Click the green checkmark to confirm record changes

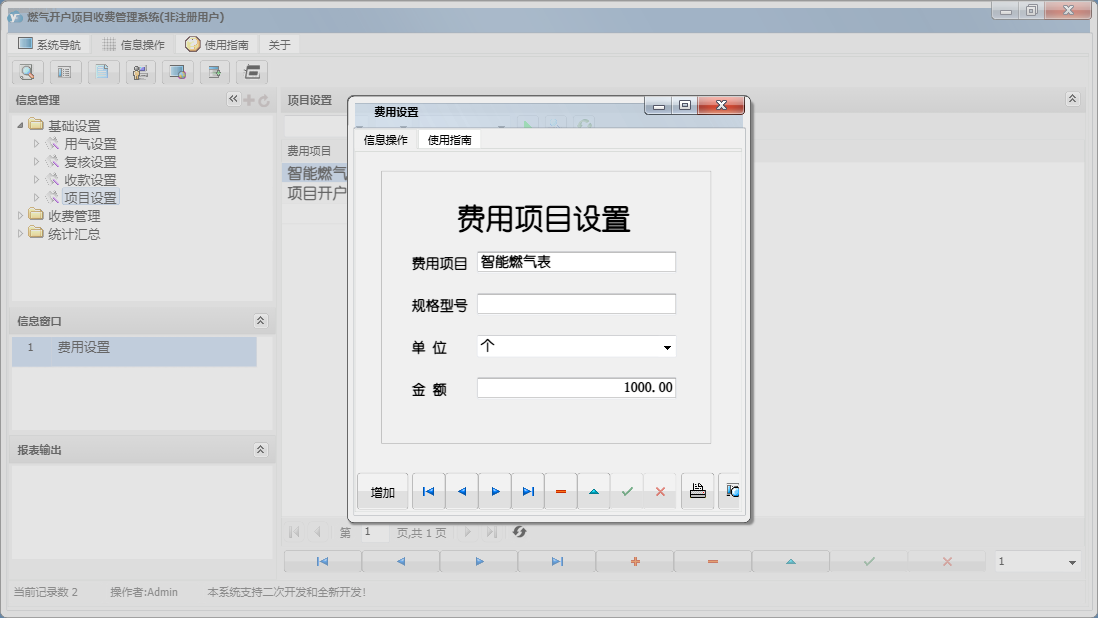pos(628,491)
